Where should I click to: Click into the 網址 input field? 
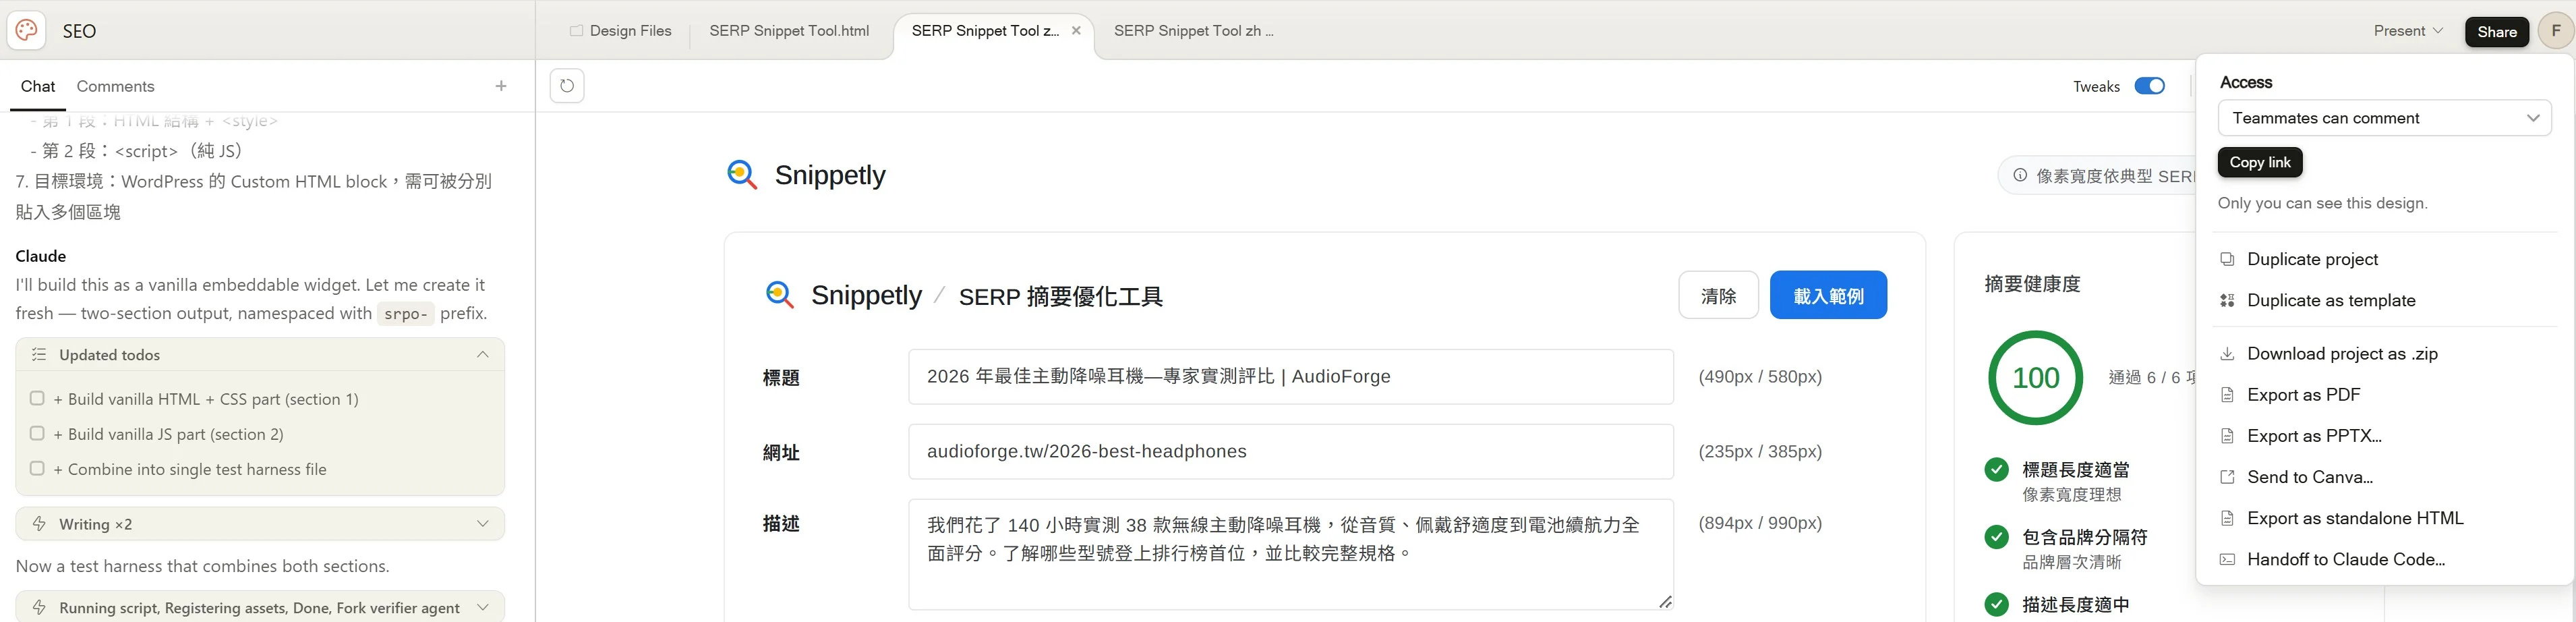tap(1290, 452)
